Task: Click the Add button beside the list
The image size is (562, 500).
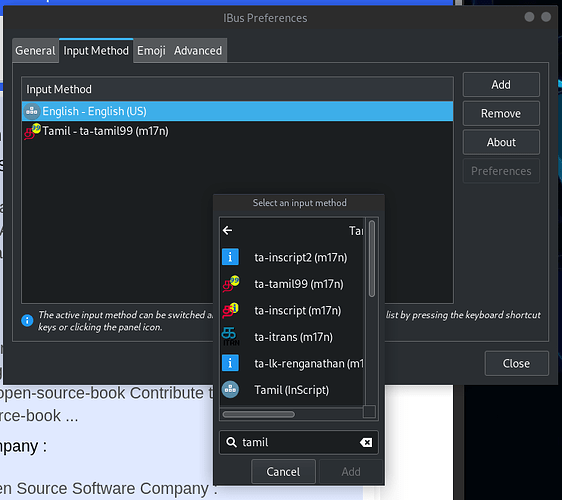Action: pos(501,85)
